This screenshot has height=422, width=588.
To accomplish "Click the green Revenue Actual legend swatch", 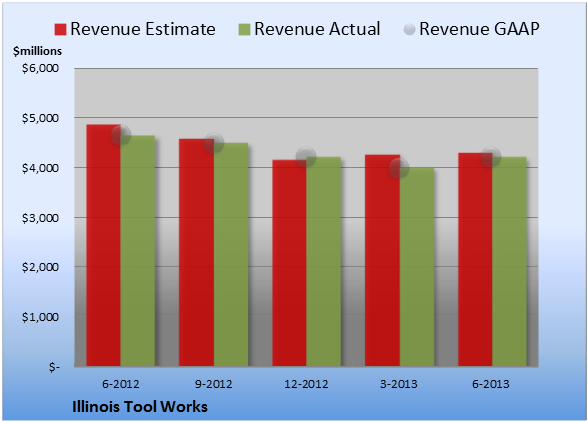I will (244, 30).
